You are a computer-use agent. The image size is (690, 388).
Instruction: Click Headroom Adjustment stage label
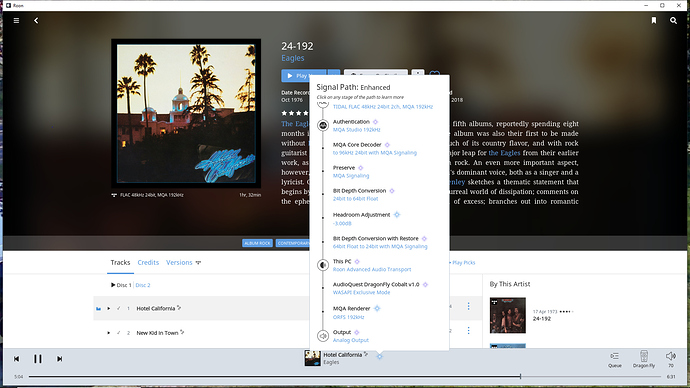click(361, 215)
